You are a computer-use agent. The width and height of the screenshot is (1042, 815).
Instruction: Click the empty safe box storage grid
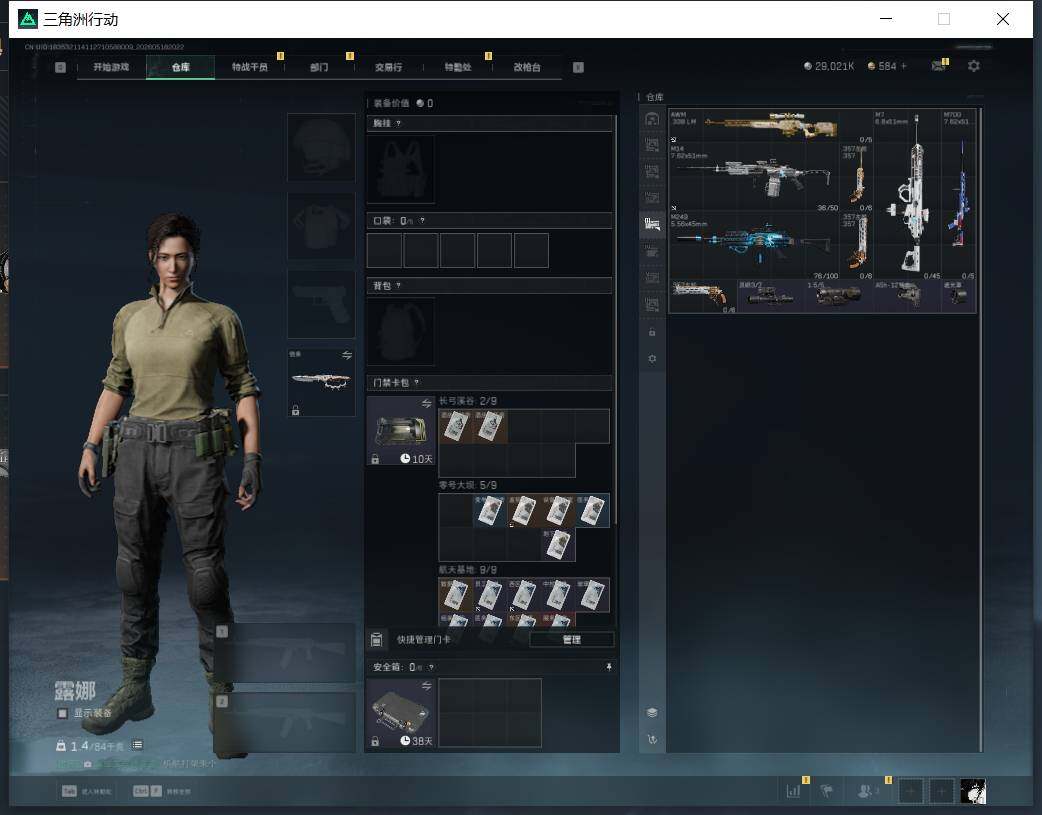click(x=490, y=713)
